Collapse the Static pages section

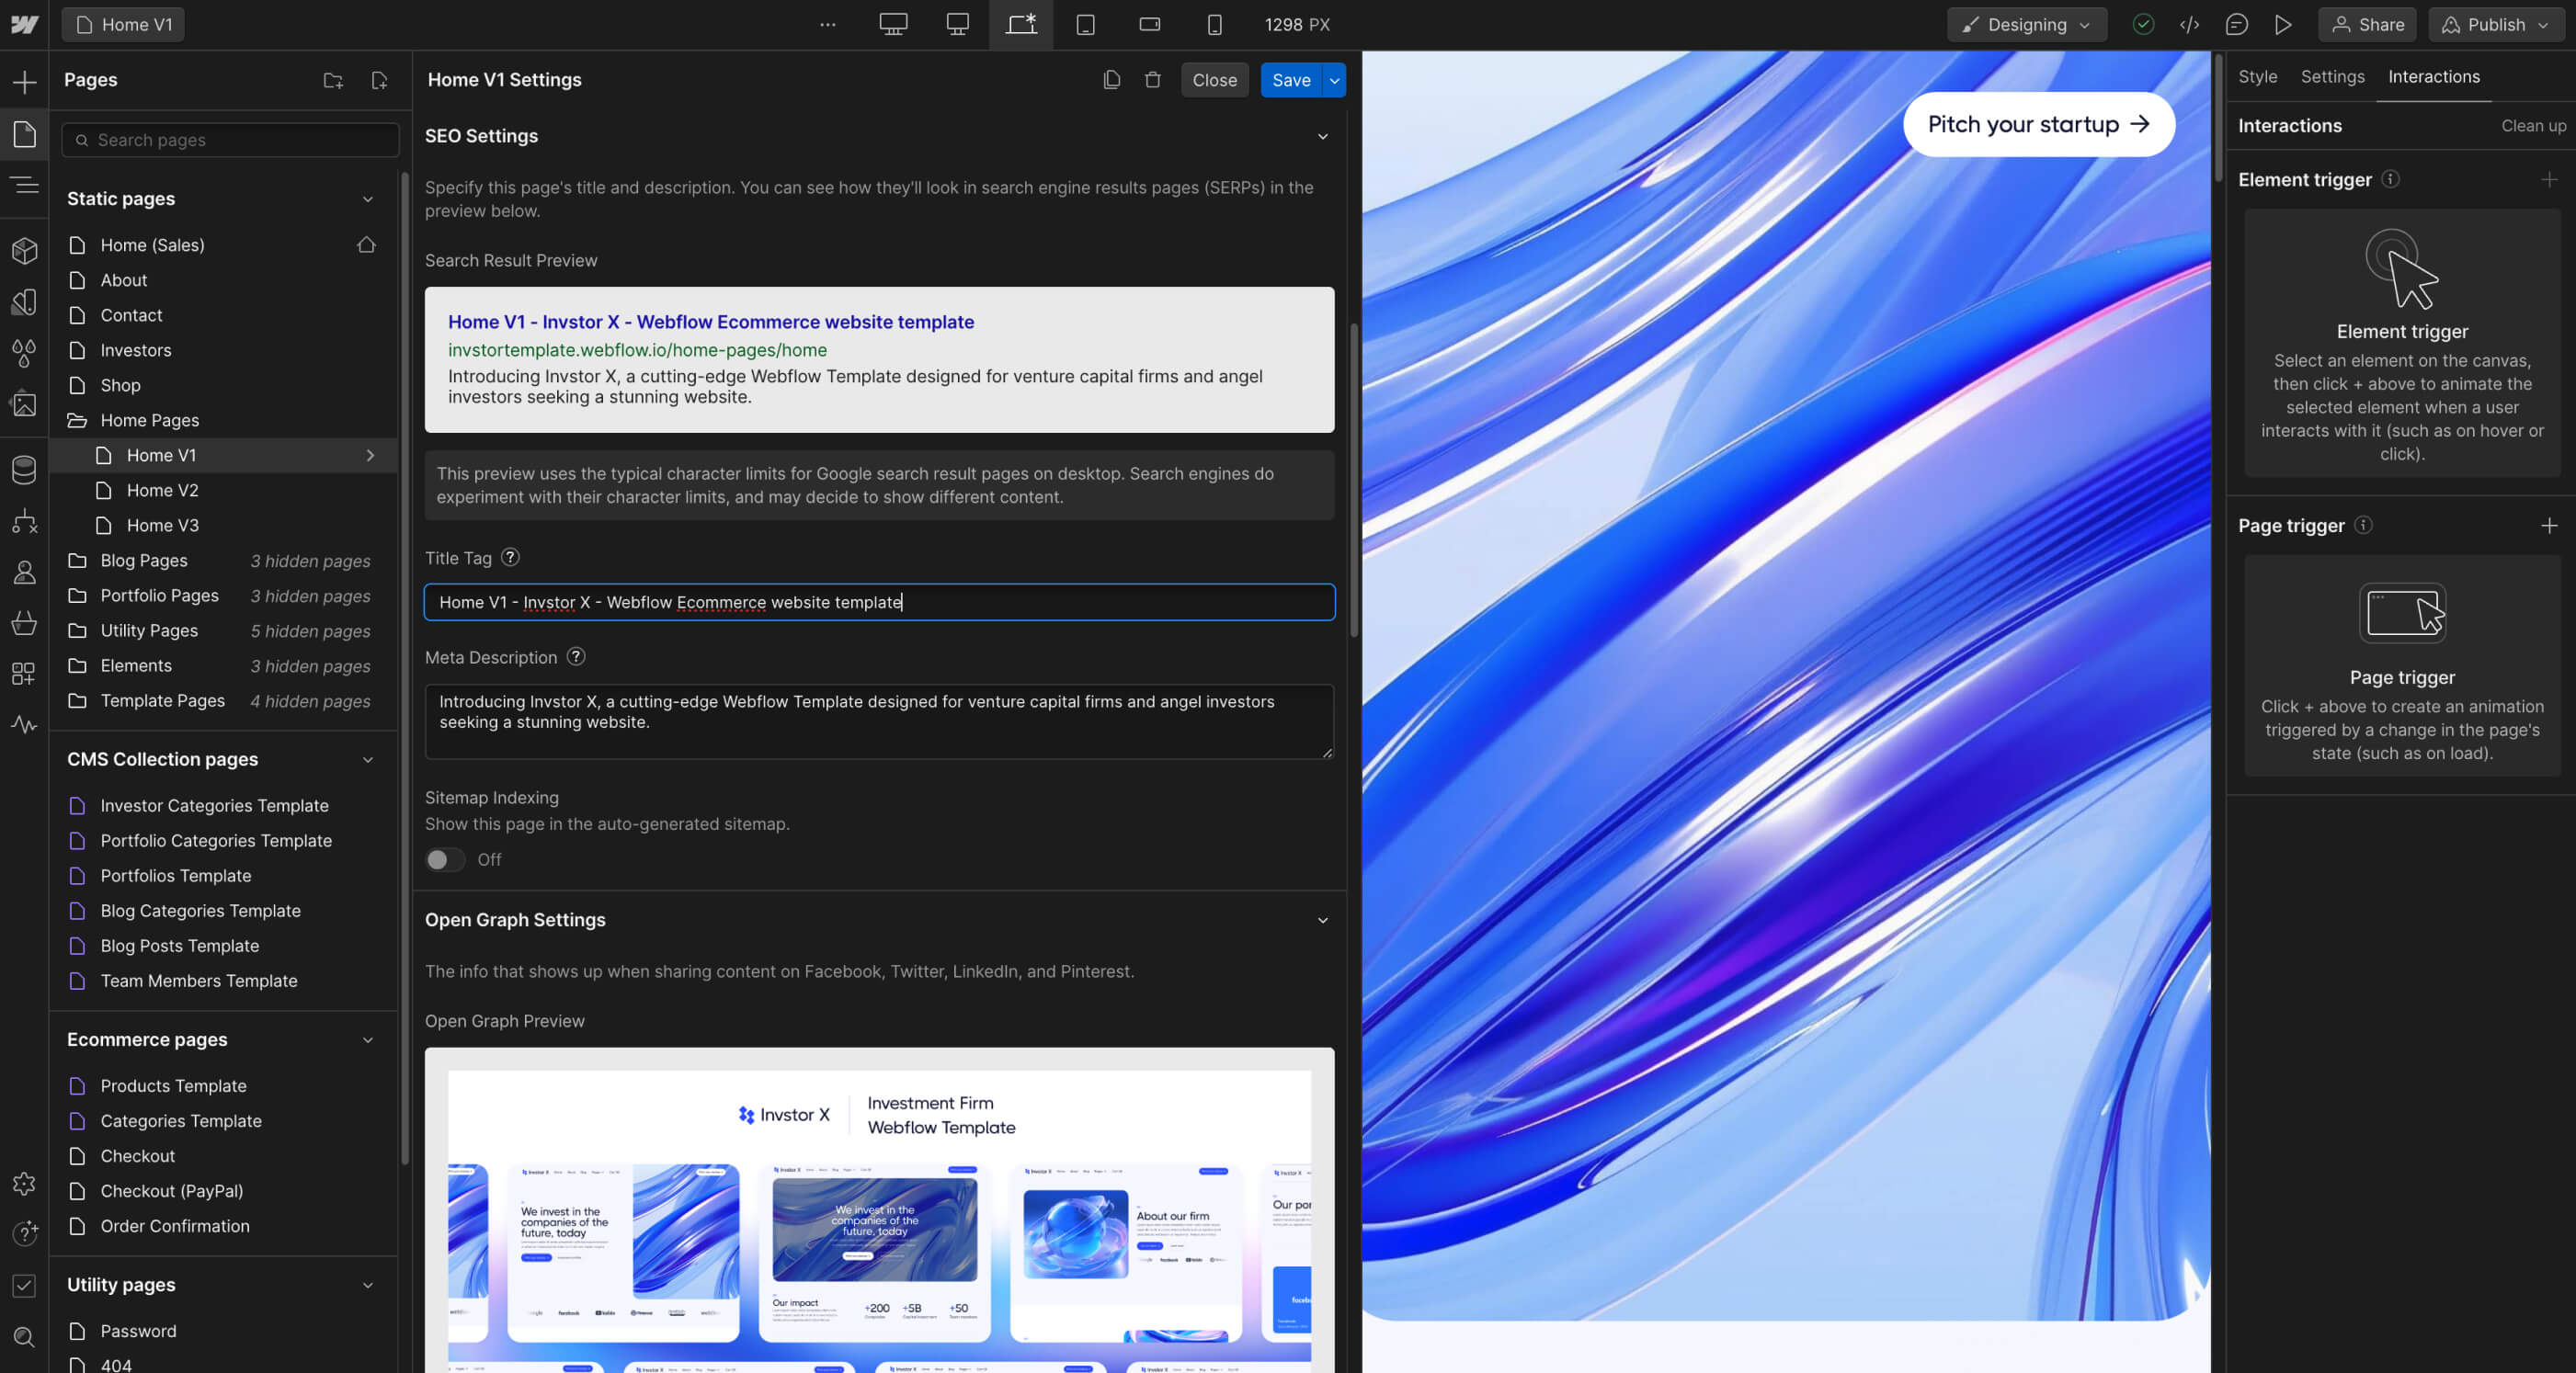click(x=368, y=199)
